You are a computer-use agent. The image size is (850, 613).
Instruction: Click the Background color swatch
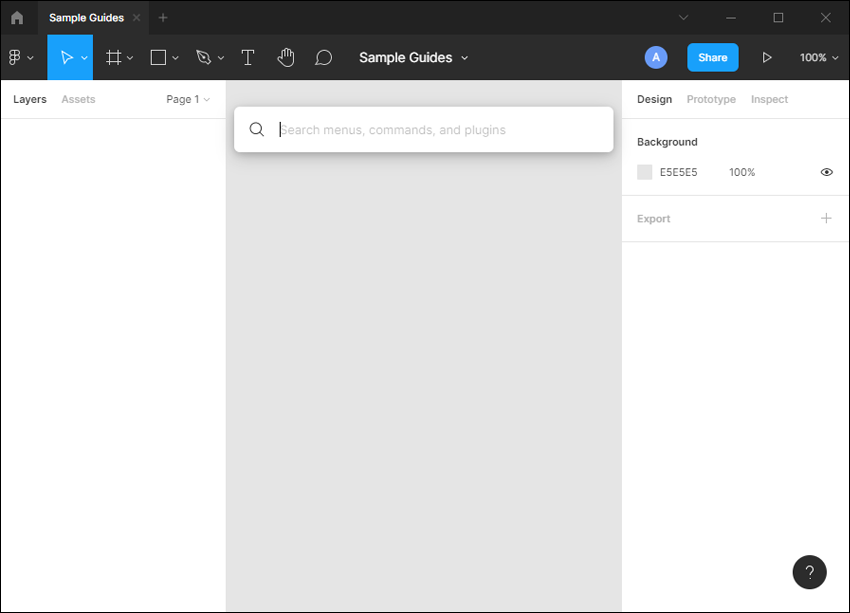[644, 172]
